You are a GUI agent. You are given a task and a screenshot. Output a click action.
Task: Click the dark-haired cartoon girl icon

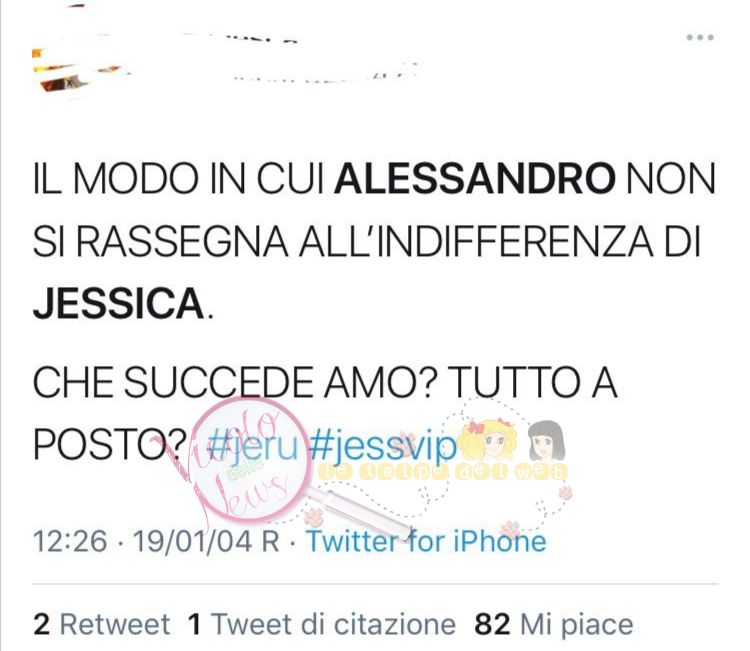[546, 440]
